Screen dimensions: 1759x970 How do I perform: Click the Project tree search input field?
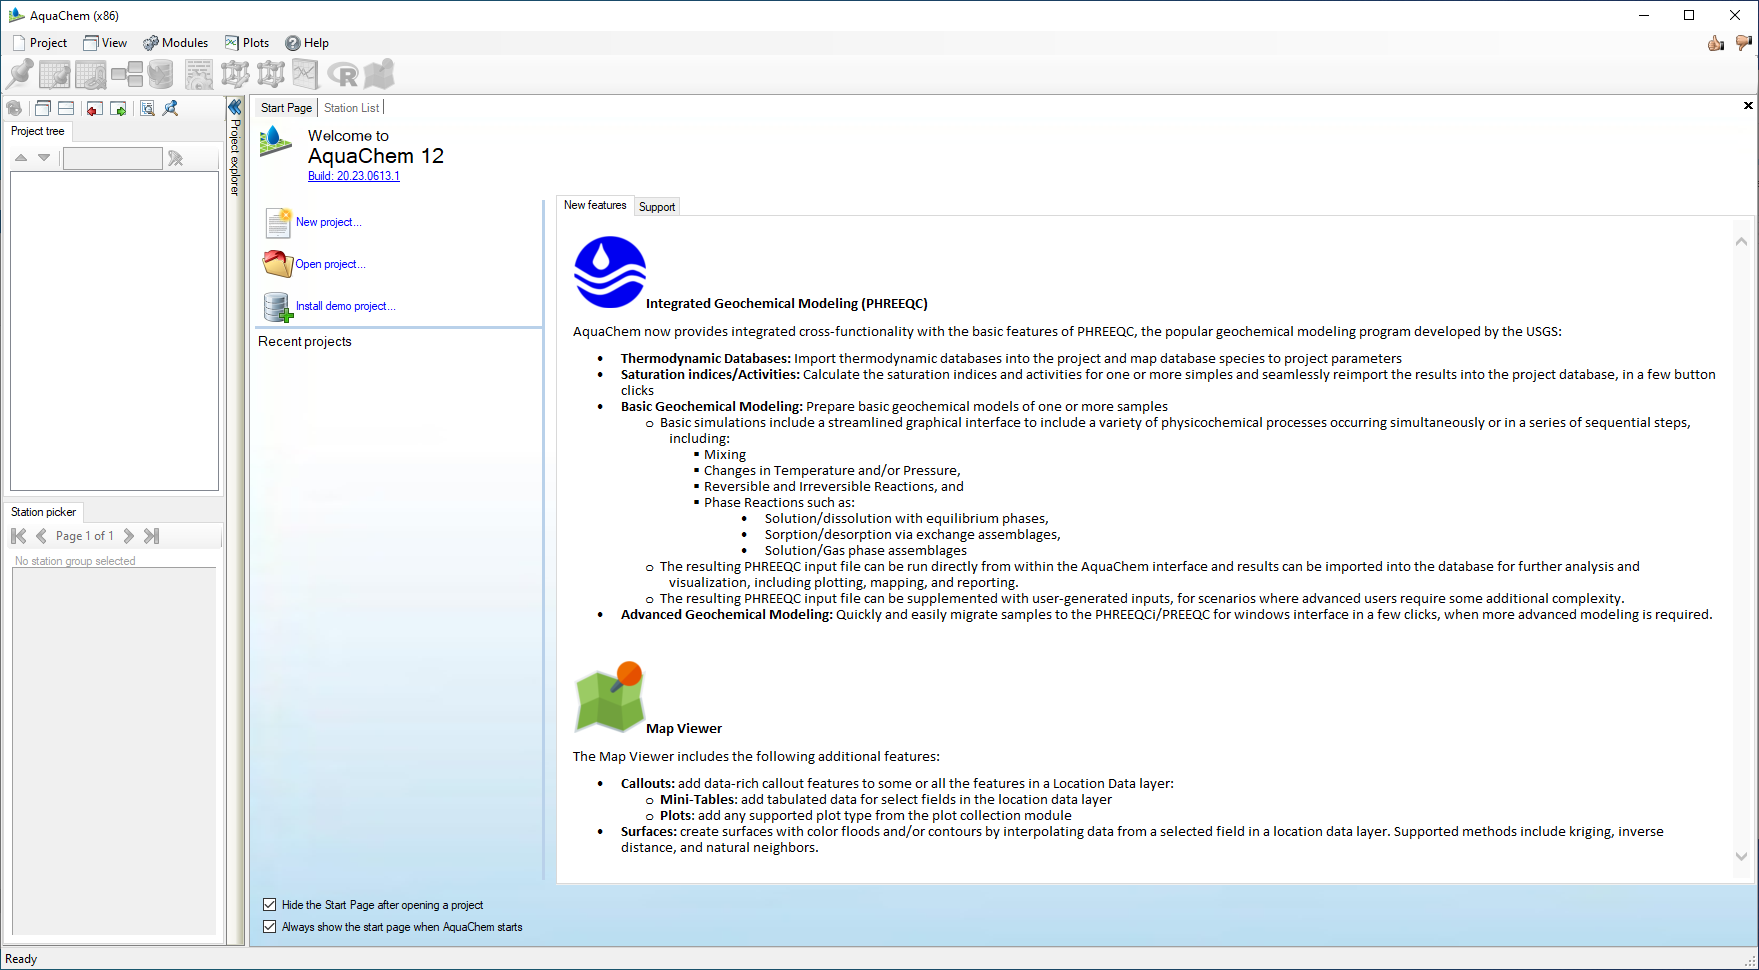pos(112,158)
